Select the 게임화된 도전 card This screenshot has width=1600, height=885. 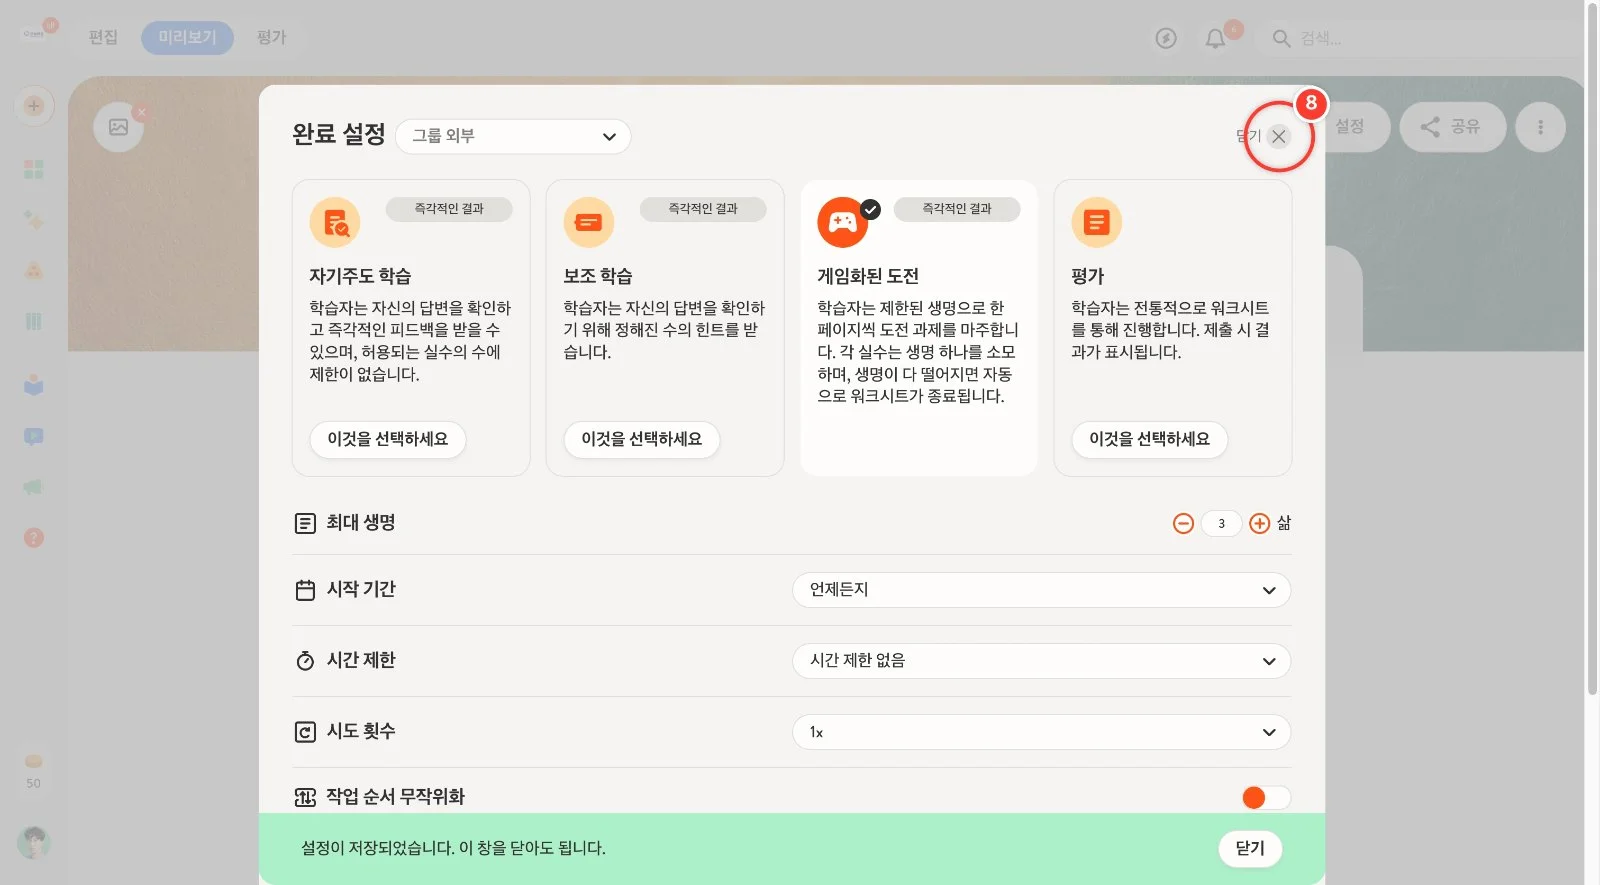(x=919, y=328)
